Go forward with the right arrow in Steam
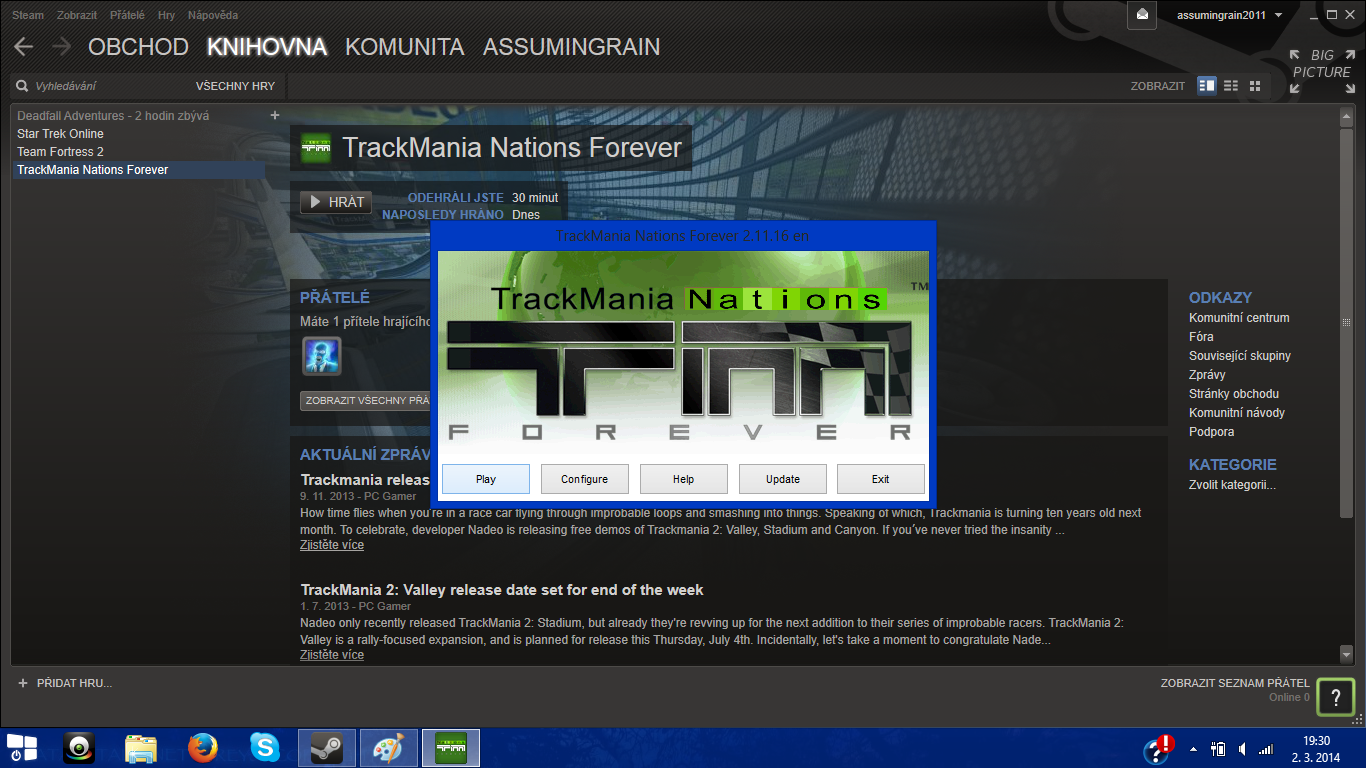The height and width of the screenshot is (768, 1366). click(x=61, y=47)
